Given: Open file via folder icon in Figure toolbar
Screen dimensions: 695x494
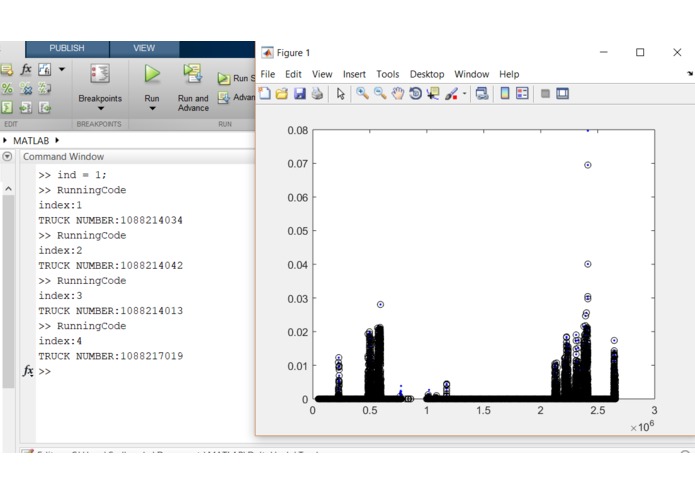Looking at the screenshot, I should click(x=282, y=93).
